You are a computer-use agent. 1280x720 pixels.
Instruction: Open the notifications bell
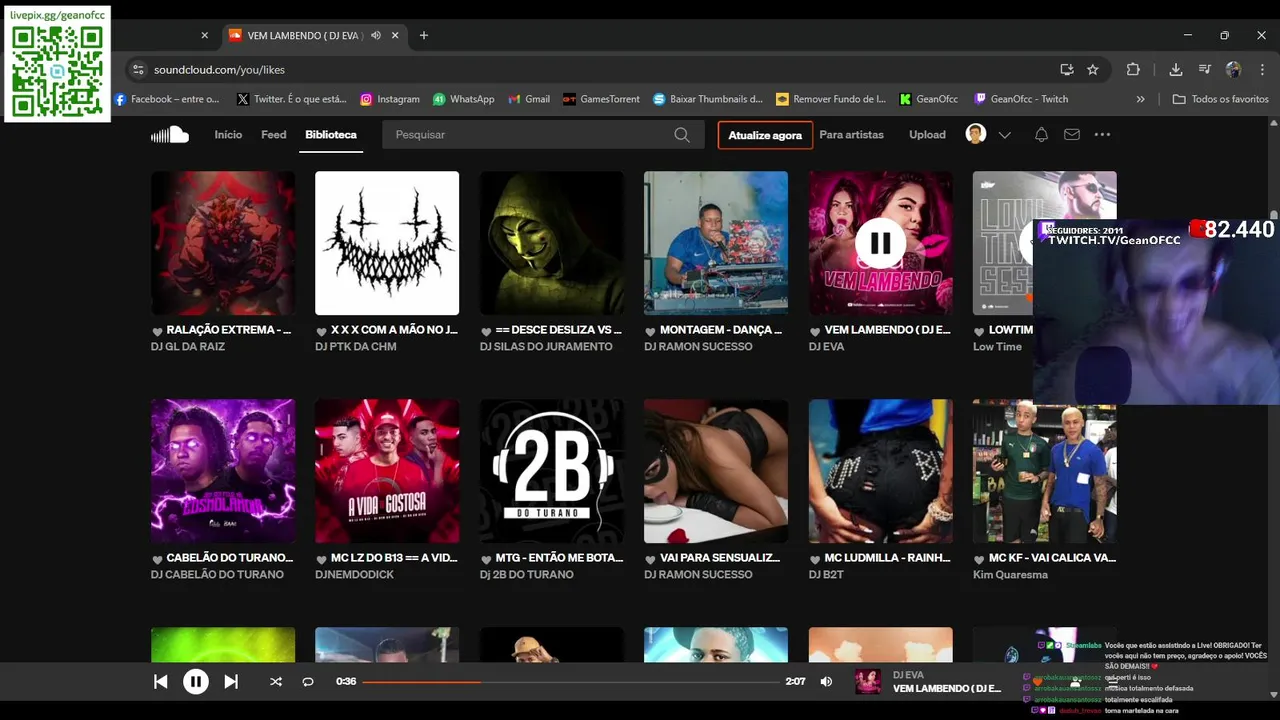click(x=1041, y=135)
